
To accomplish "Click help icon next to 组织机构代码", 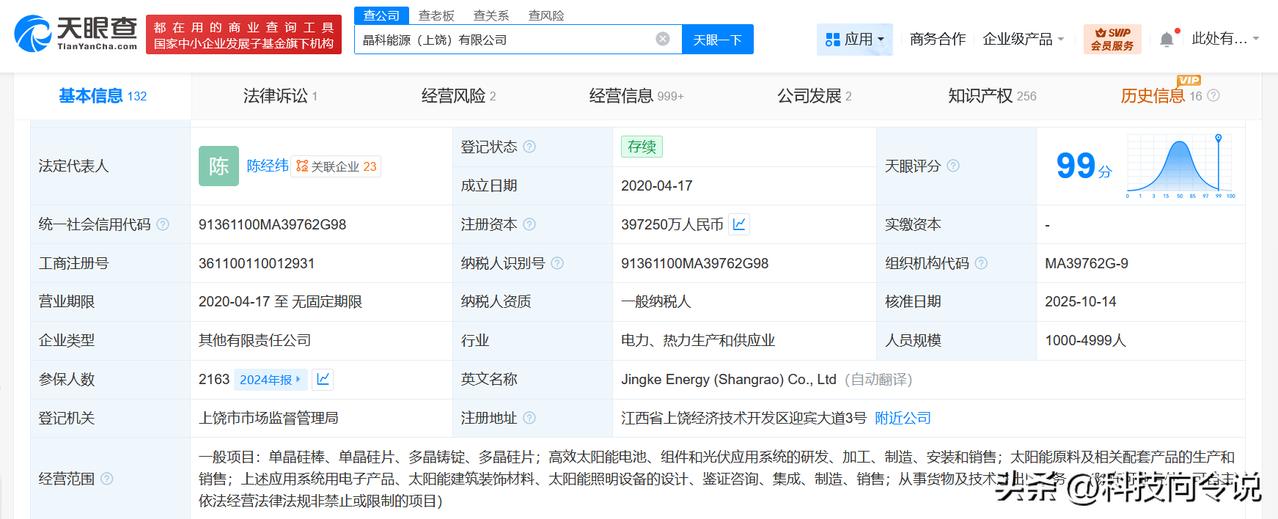I will (x=981, y=264).
